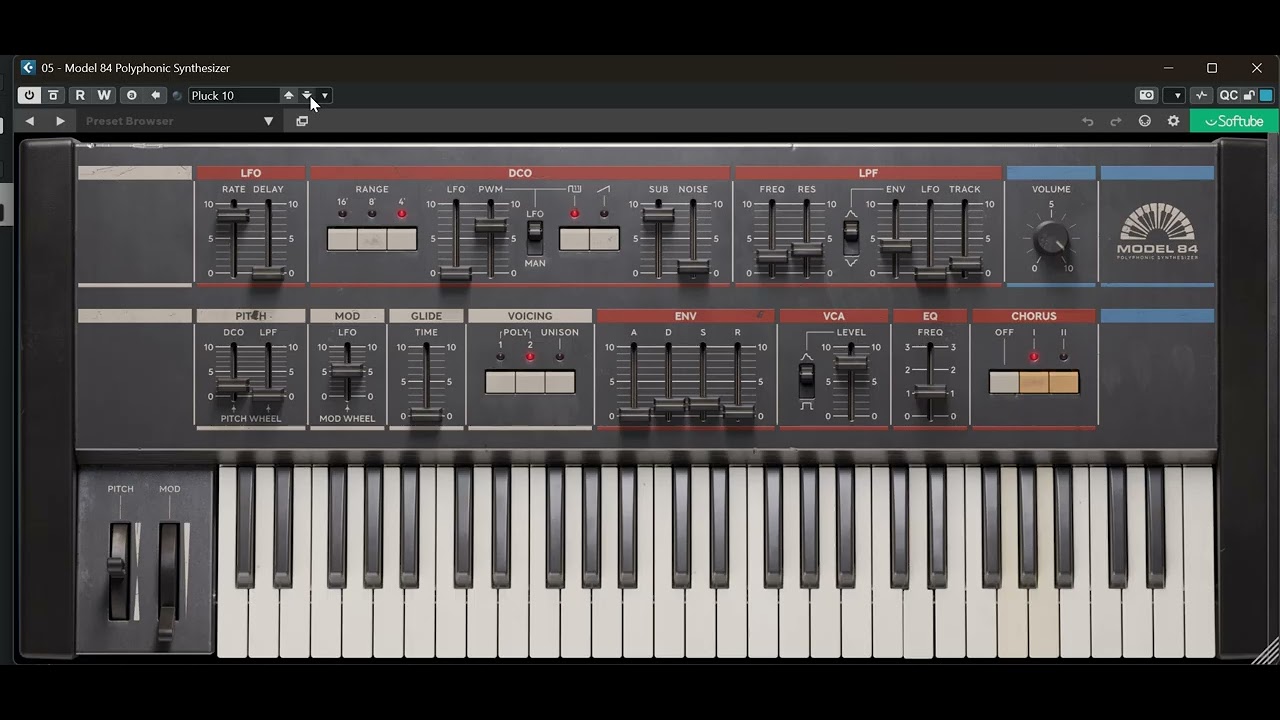1280x720 pixels.
Task: Go to next preset in Preset Browser bar
Action: click(60, 121)
